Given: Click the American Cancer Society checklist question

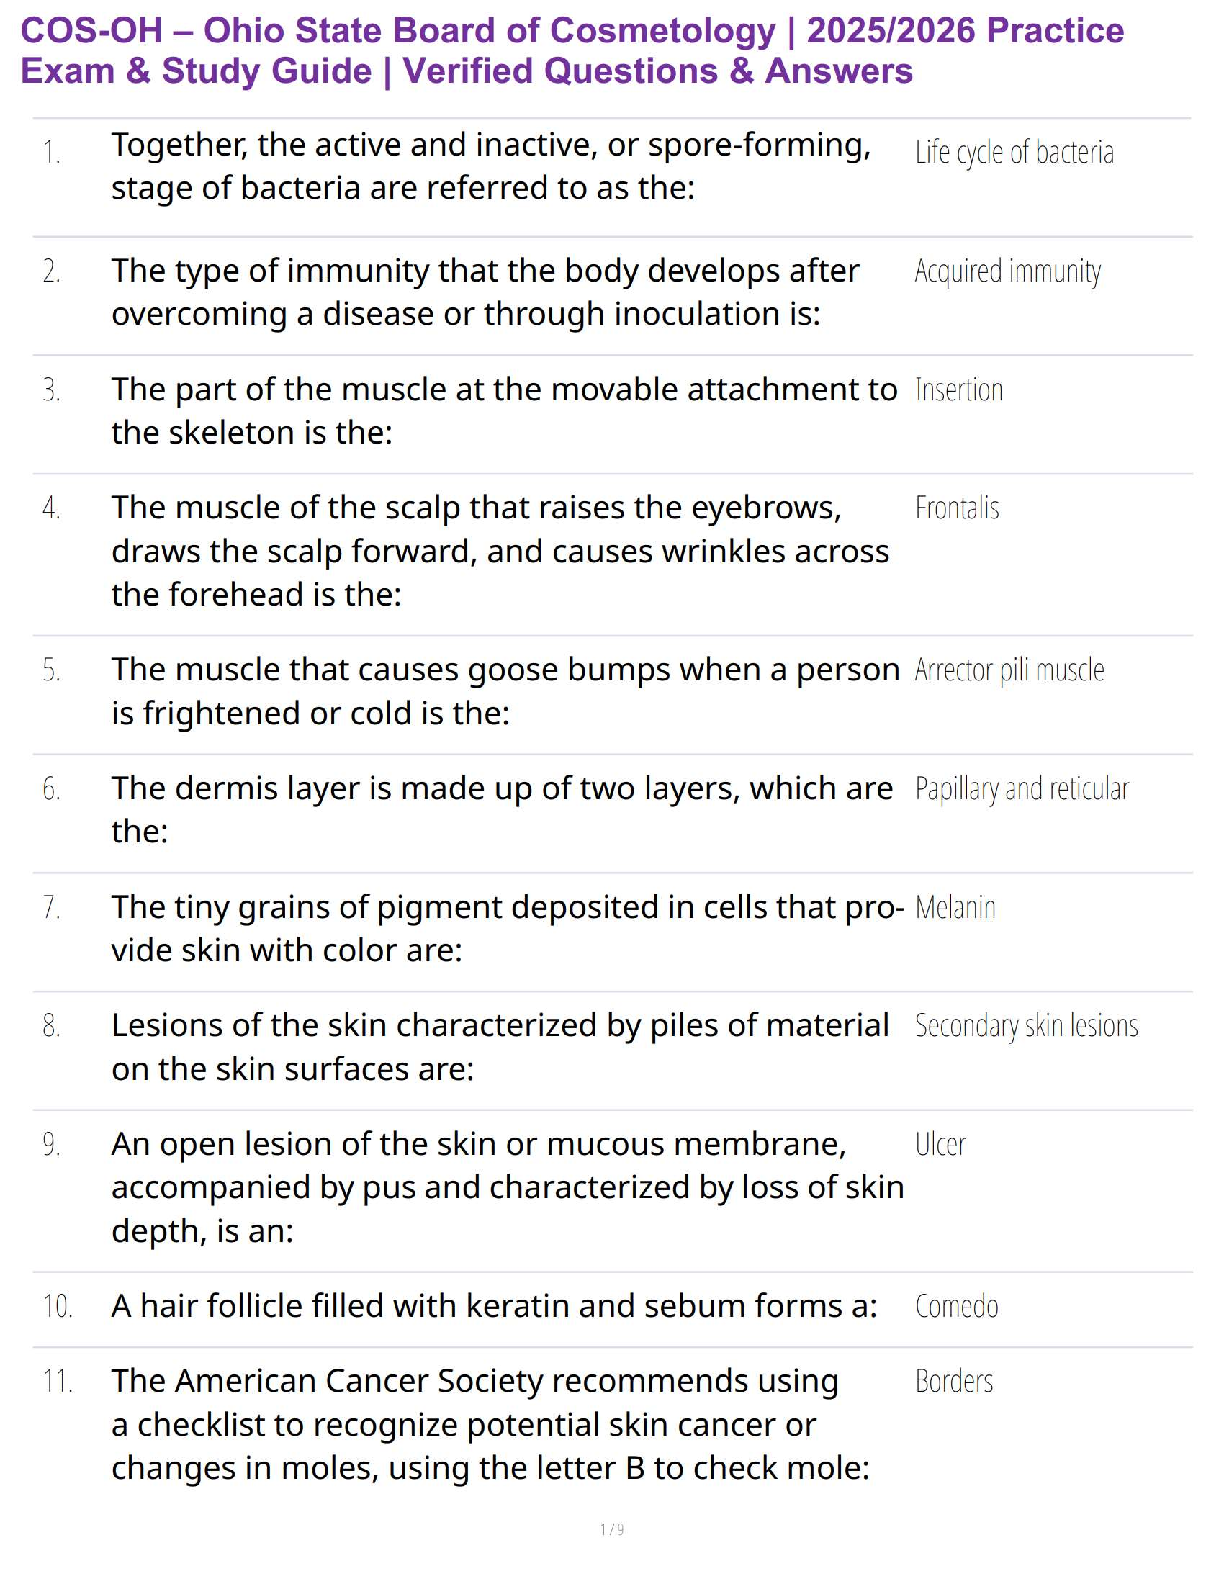Looking at the screenshot, I should [490, 1424].
